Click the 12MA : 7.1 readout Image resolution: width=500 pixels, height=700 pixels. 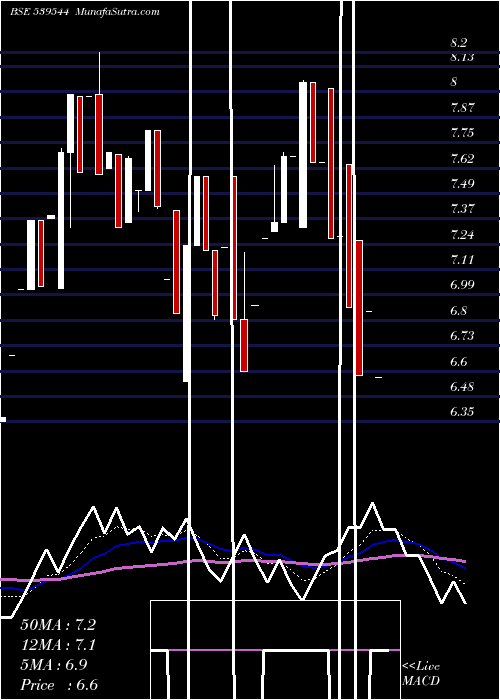58,645
